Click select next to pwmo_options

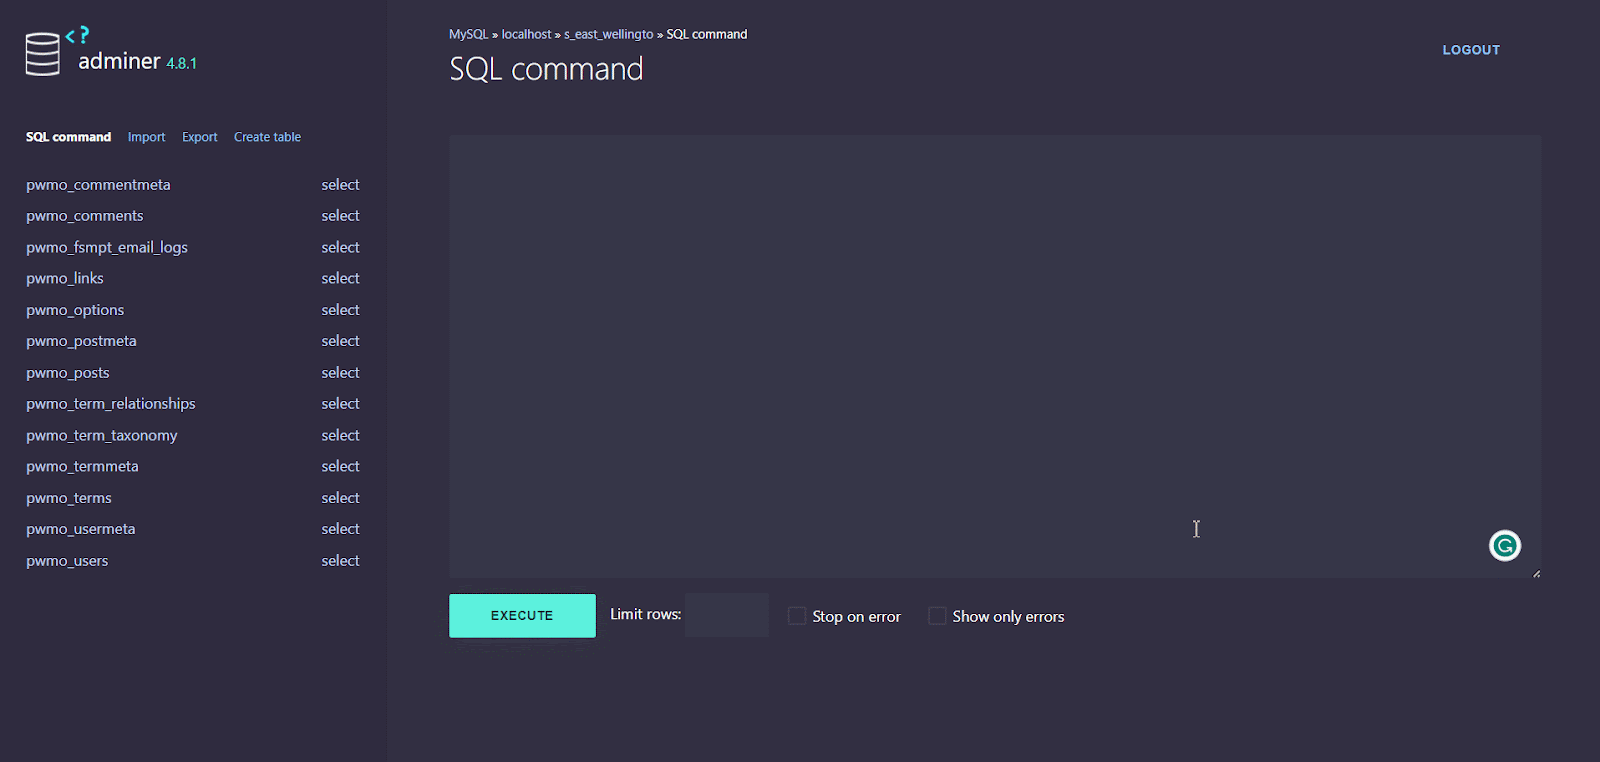(340, 310)
